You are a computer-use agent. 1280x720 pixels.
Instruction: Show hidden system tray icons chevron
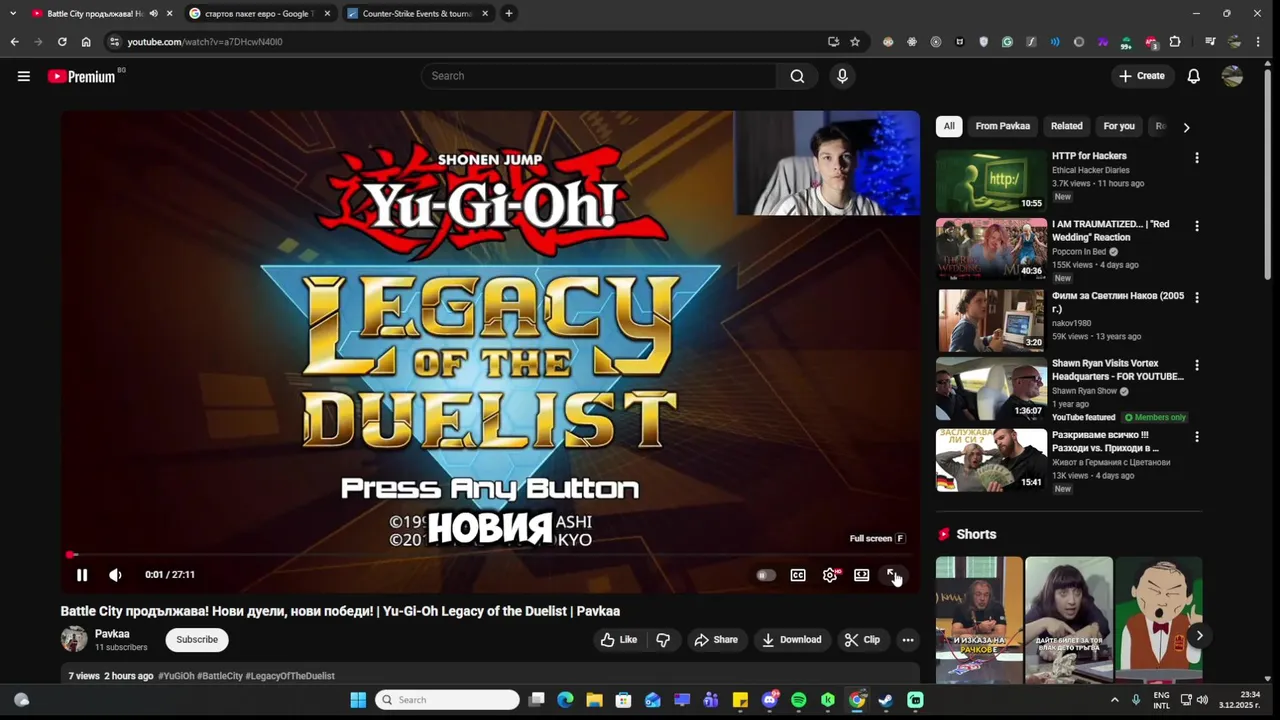coord(1115,700)
